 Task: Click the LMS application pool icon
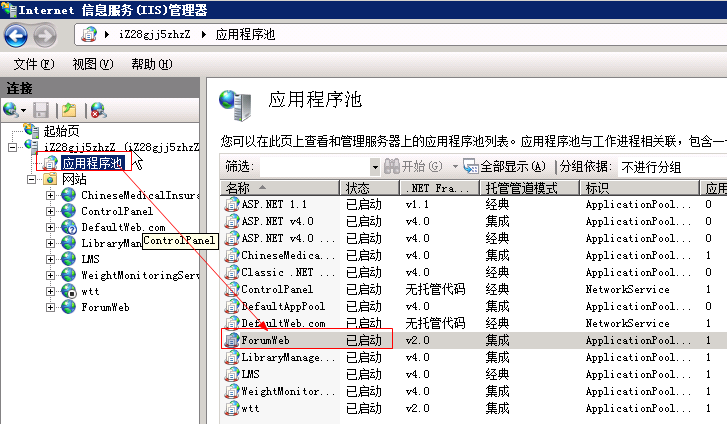pyautogui.click(x=231, y=374)
